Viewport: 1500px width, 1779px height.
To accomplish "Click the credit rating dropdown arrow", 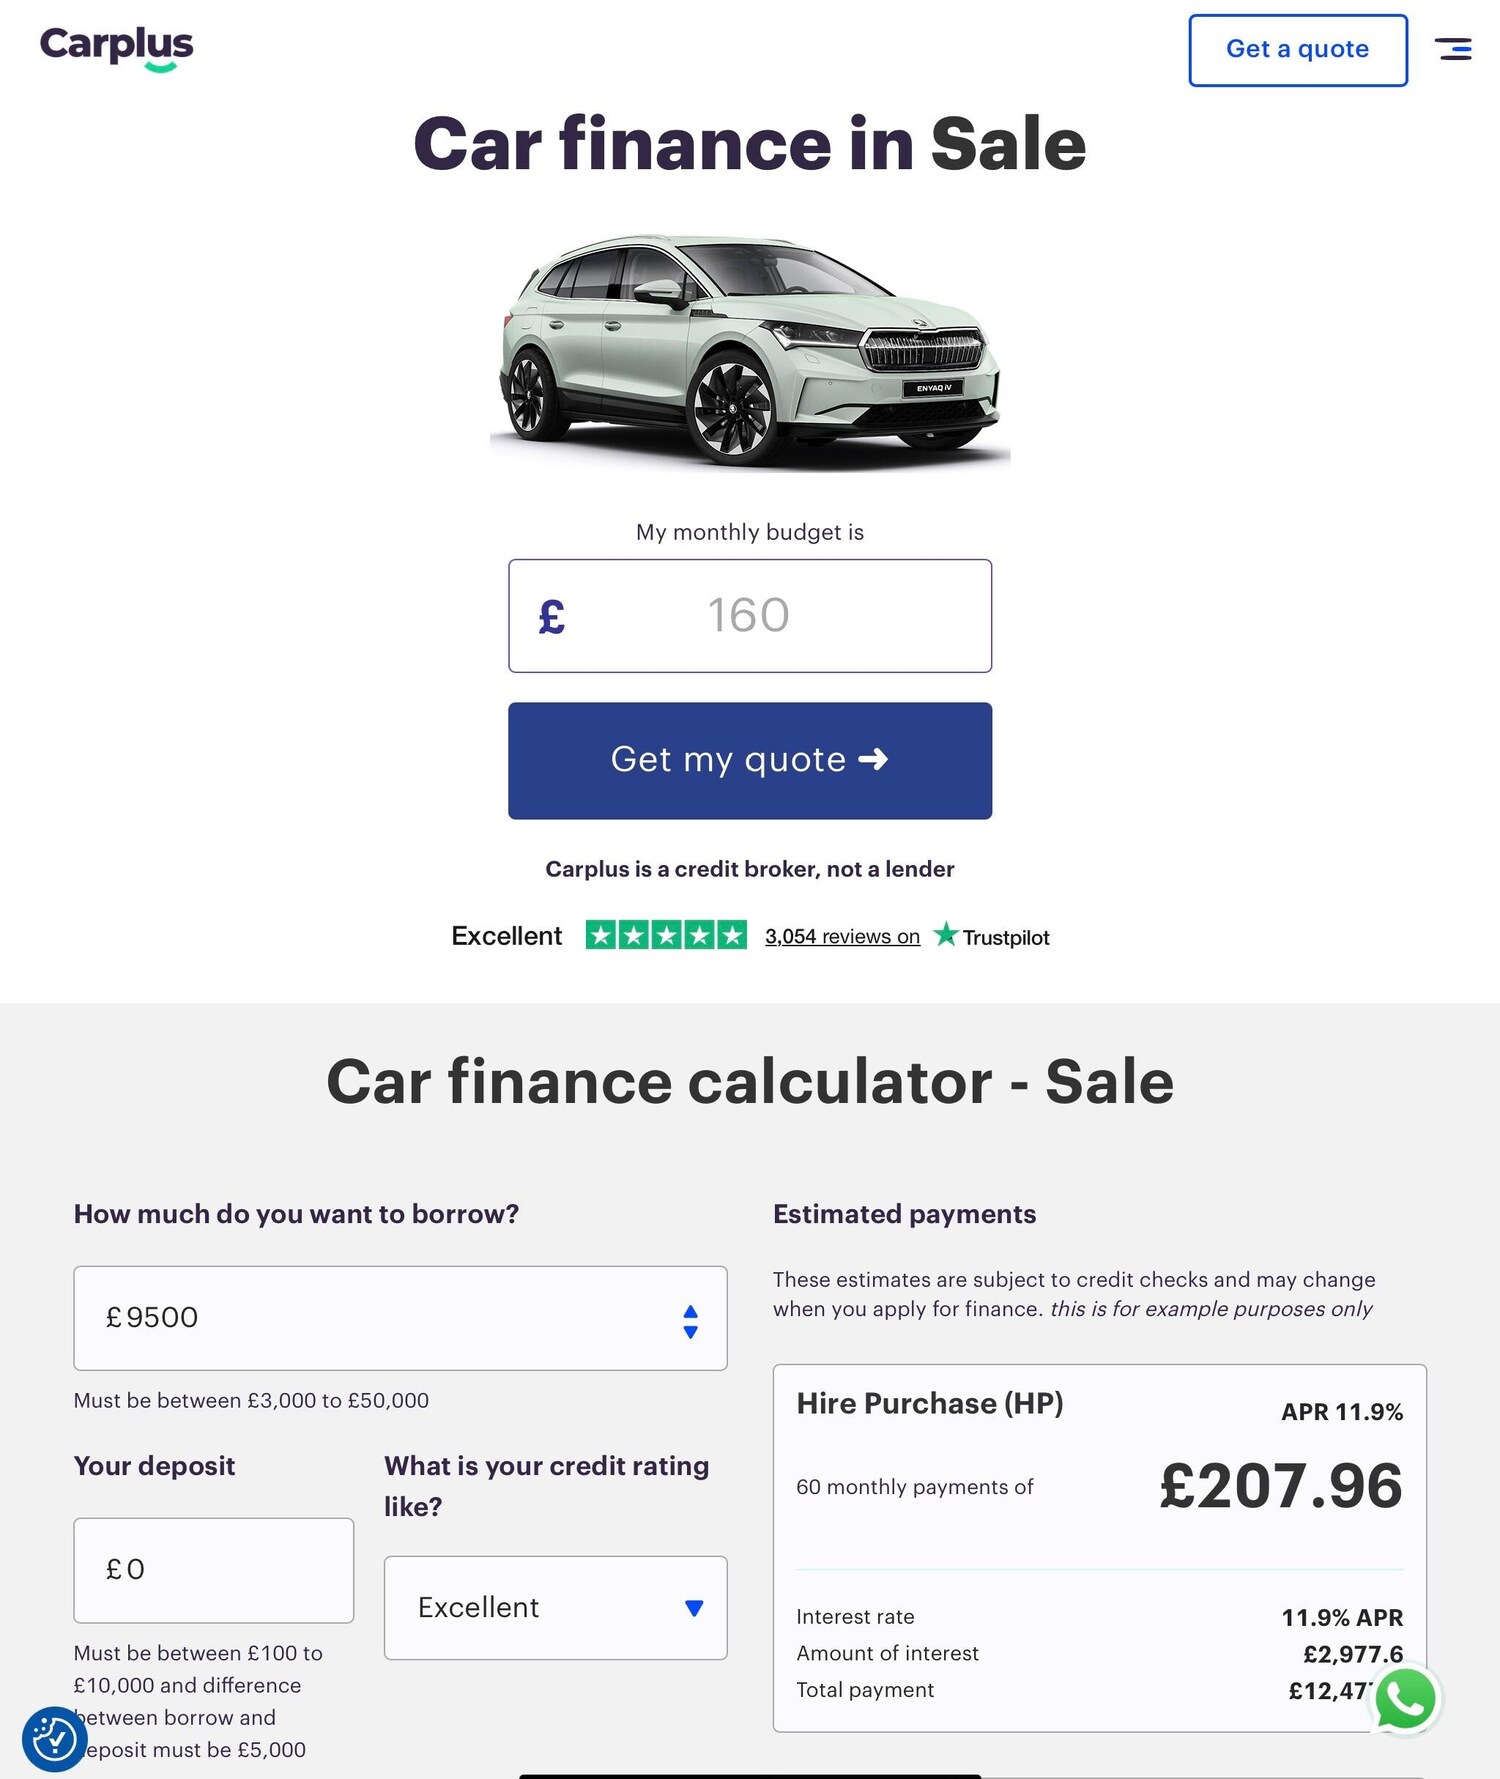I will pyautogui.click(x=694, y=1608).
